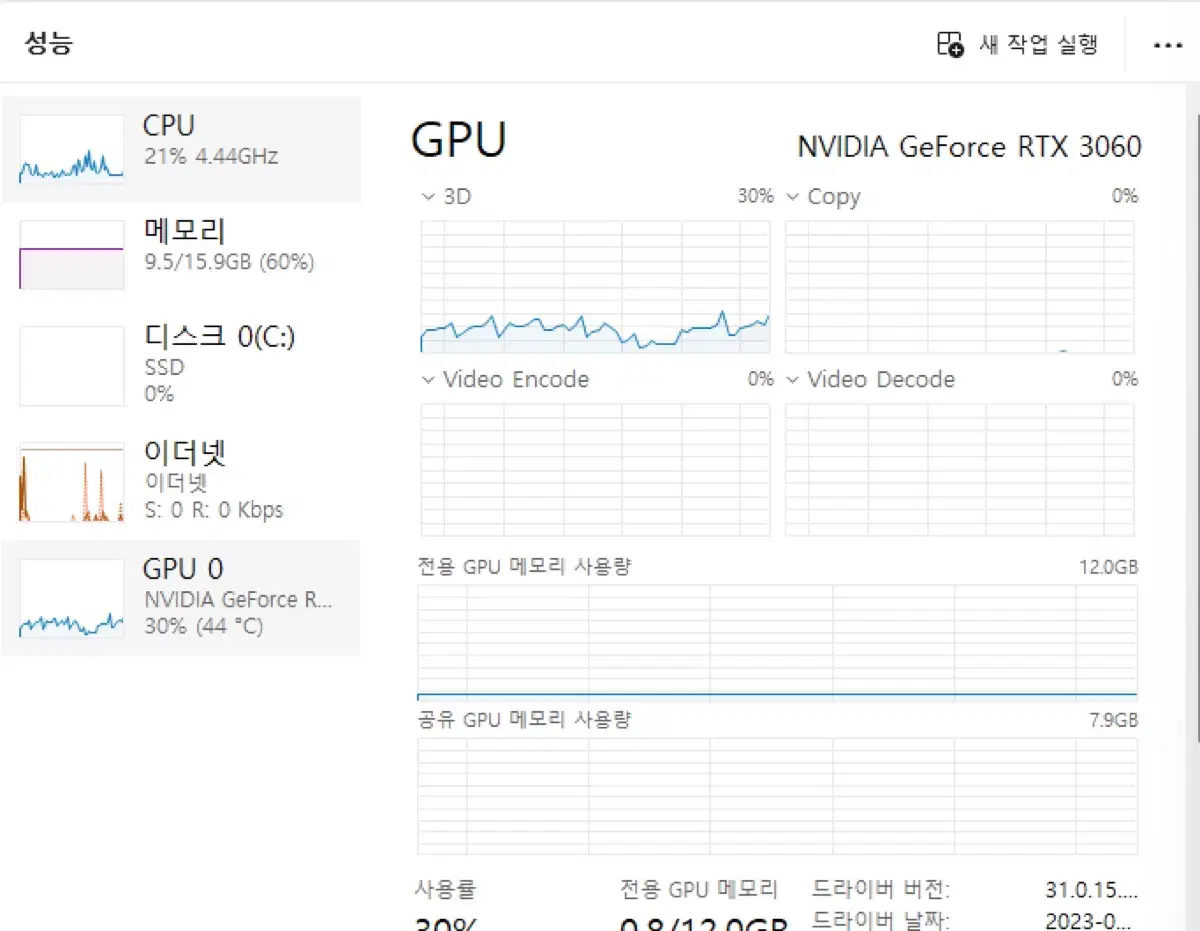This screenshot has height=931, width=1200.
Task: Click the new task icon beside 새 작업 실행
Action: pyautogui.click(x=950, y=45)
